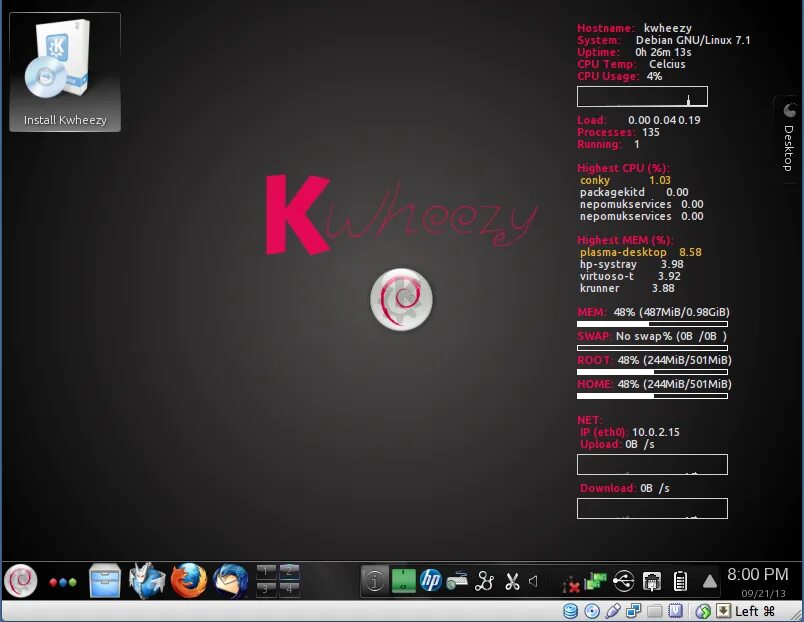This screenshot has width=804, height=622.
Task: Click the MEM usage bar
Action: point(652,324)
